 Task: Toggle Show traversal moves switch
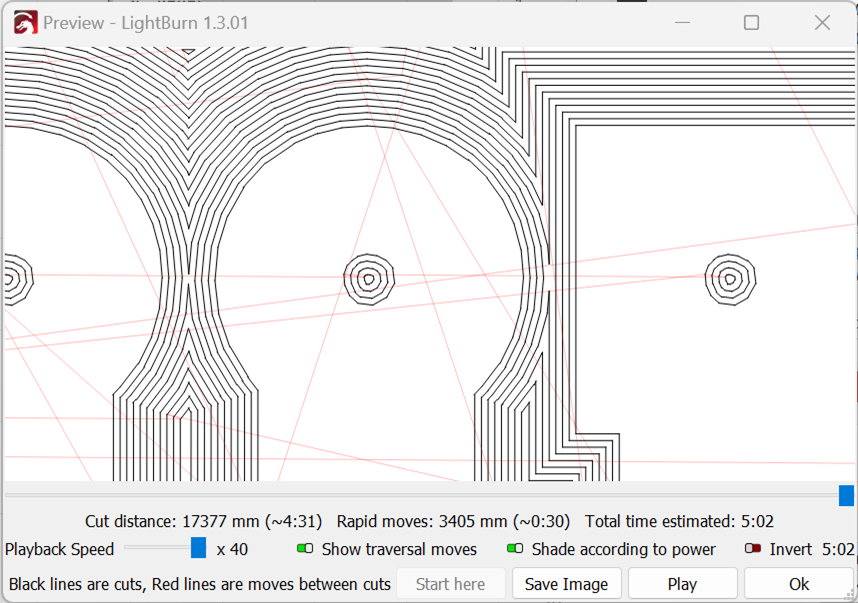click(305, 548)
